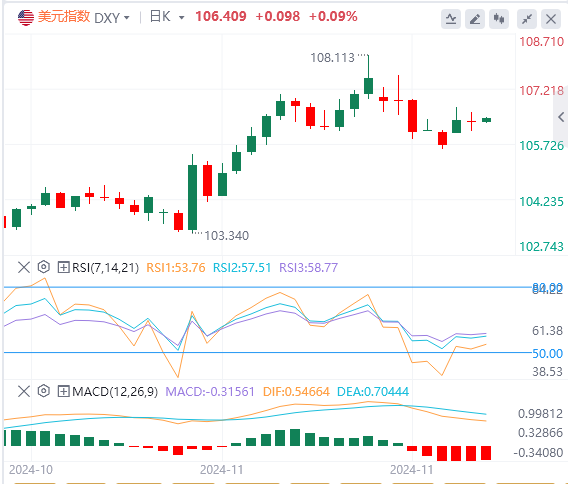Expand the DXY symbol dropdown
The width and height of the screenshot is (568, 484).
112,17
